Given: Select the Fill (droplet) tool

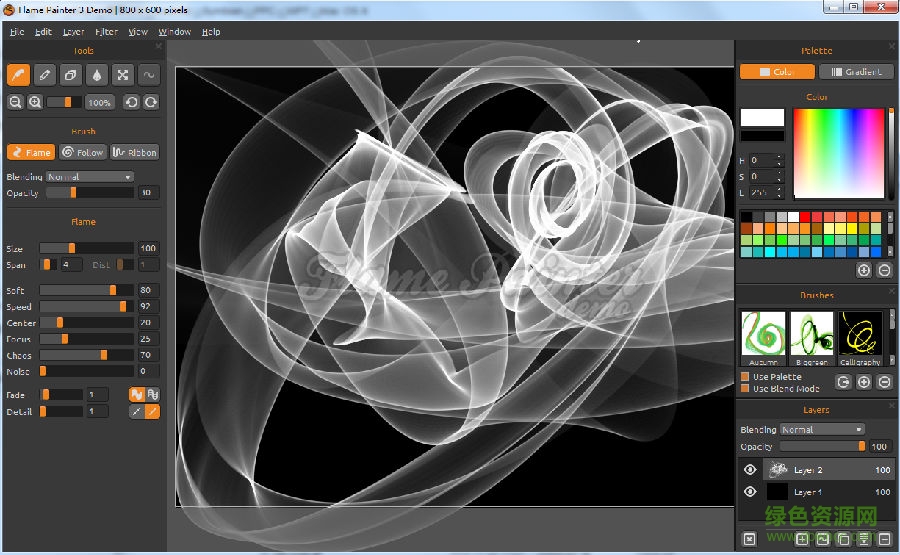Looking at the screenshot, I should pyautogui.click(x=96, y=74).
